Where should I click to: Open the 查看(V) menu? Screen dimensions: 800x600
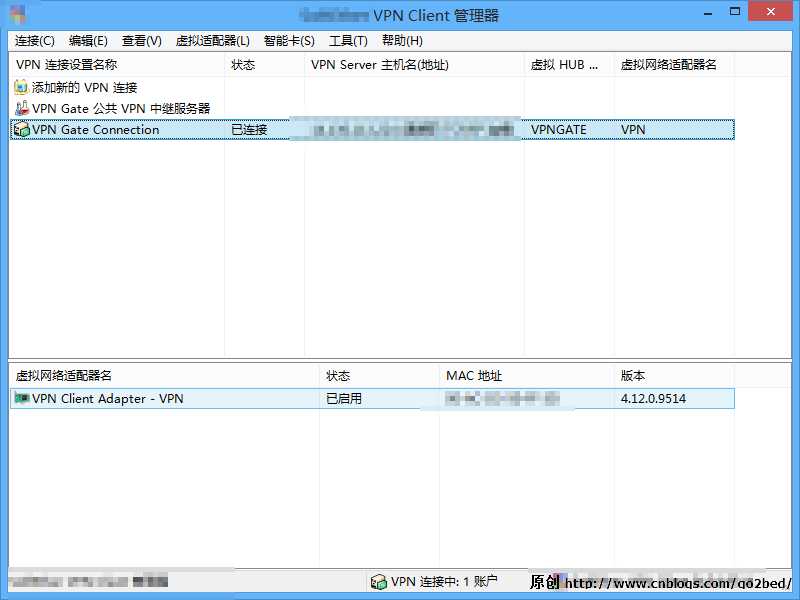[x=141, y=41]
